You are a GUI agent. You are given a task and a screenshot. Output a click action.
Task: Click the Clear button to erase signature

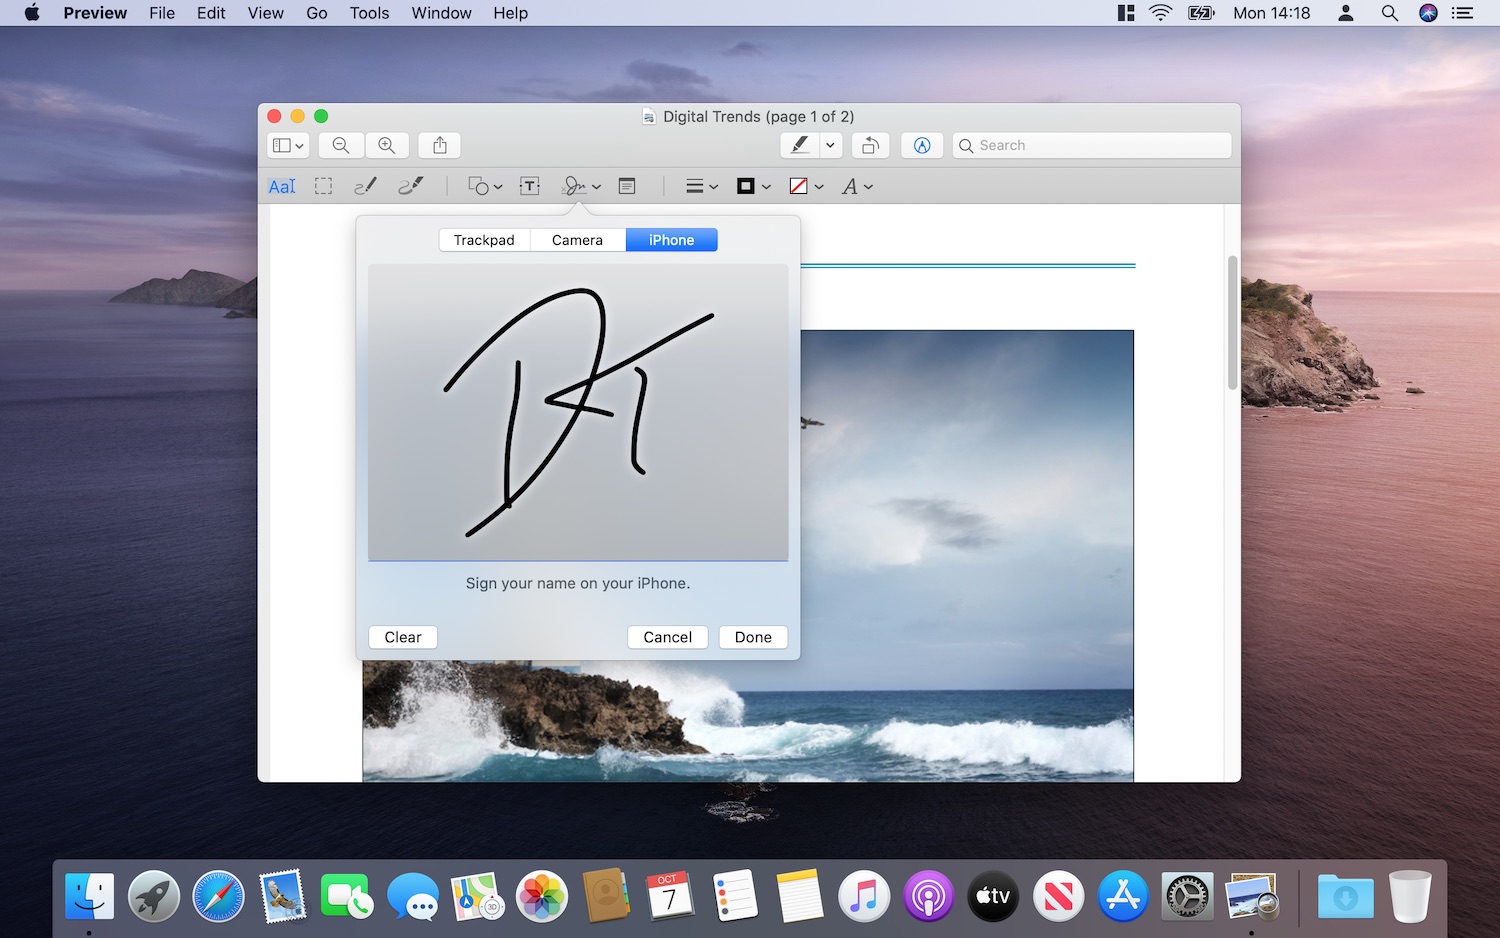point(402,637)
